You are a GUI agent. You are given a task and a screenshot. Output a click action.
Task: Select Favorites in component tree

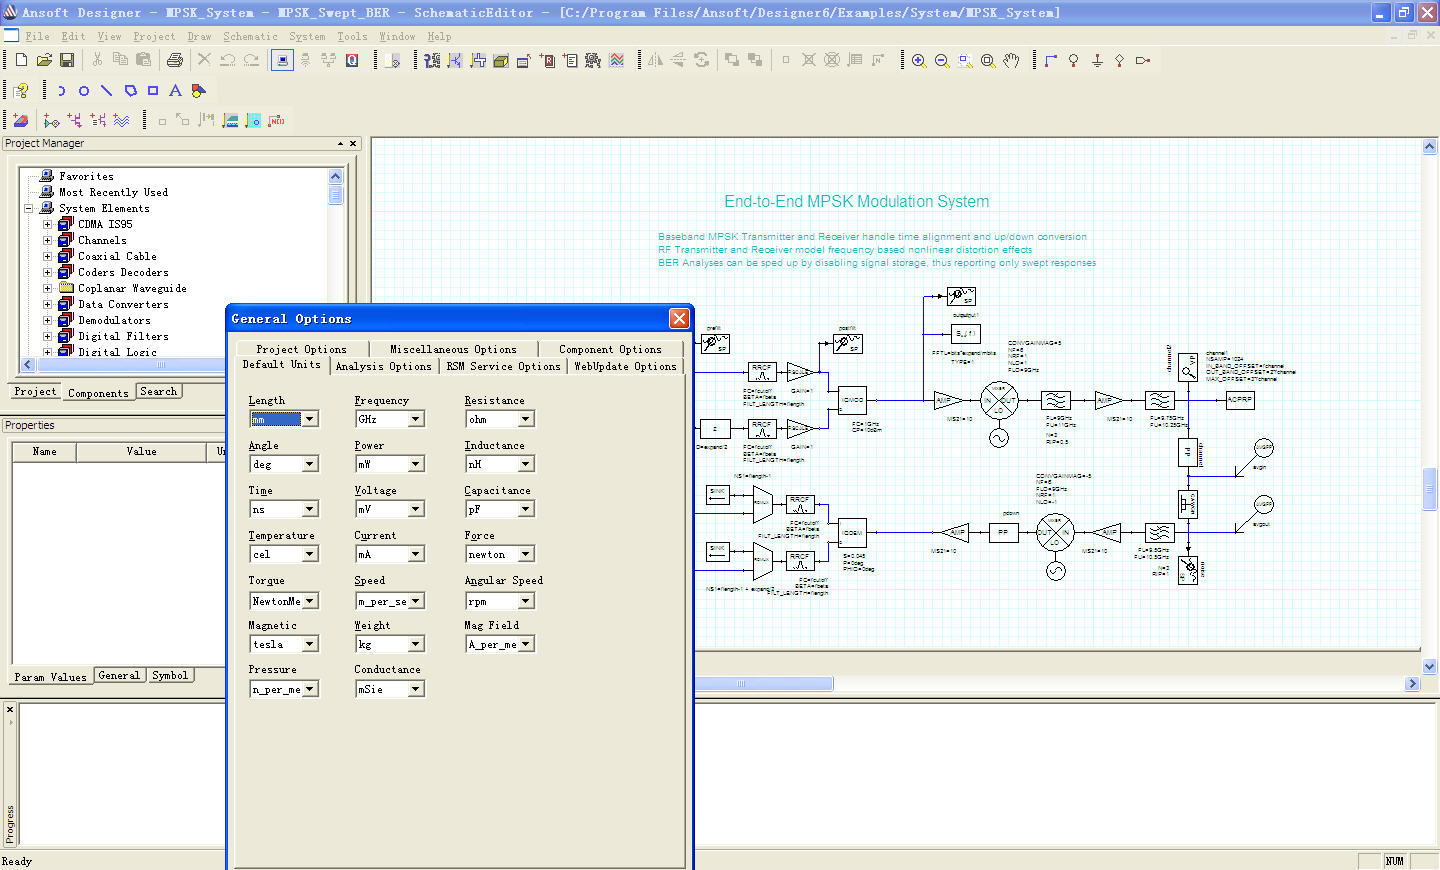coord(86,176)
